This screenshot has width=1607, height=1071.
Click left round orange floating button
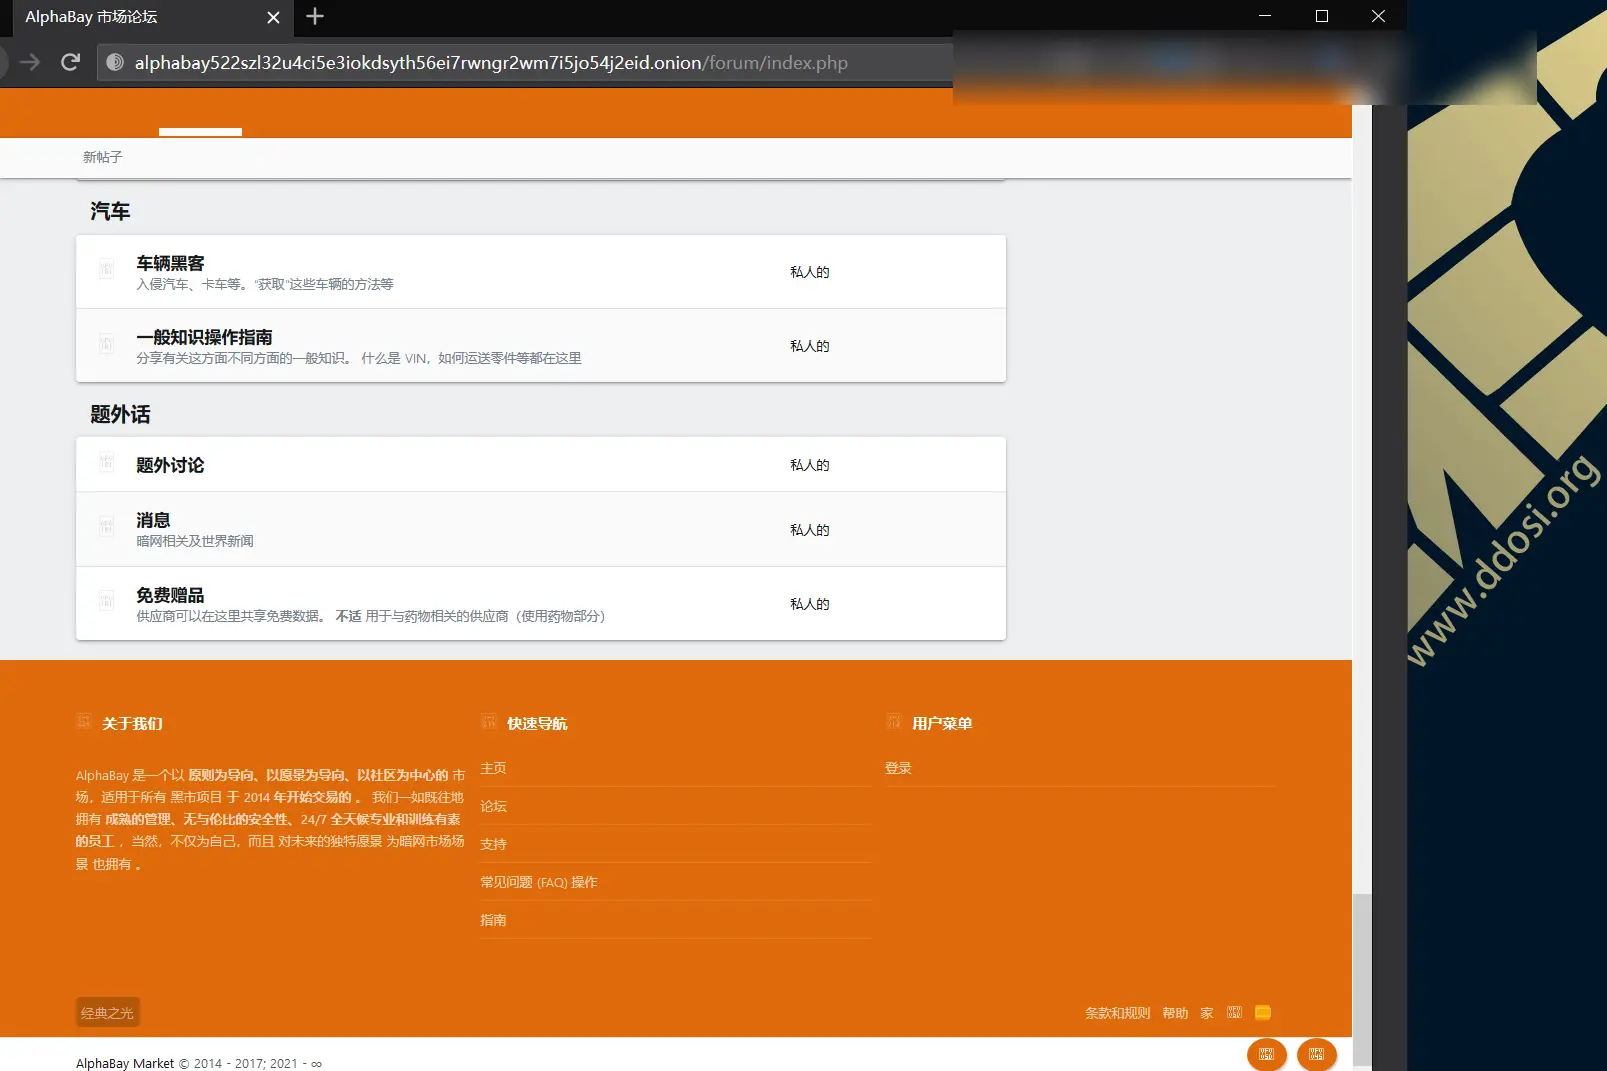coord(1266,1054)
